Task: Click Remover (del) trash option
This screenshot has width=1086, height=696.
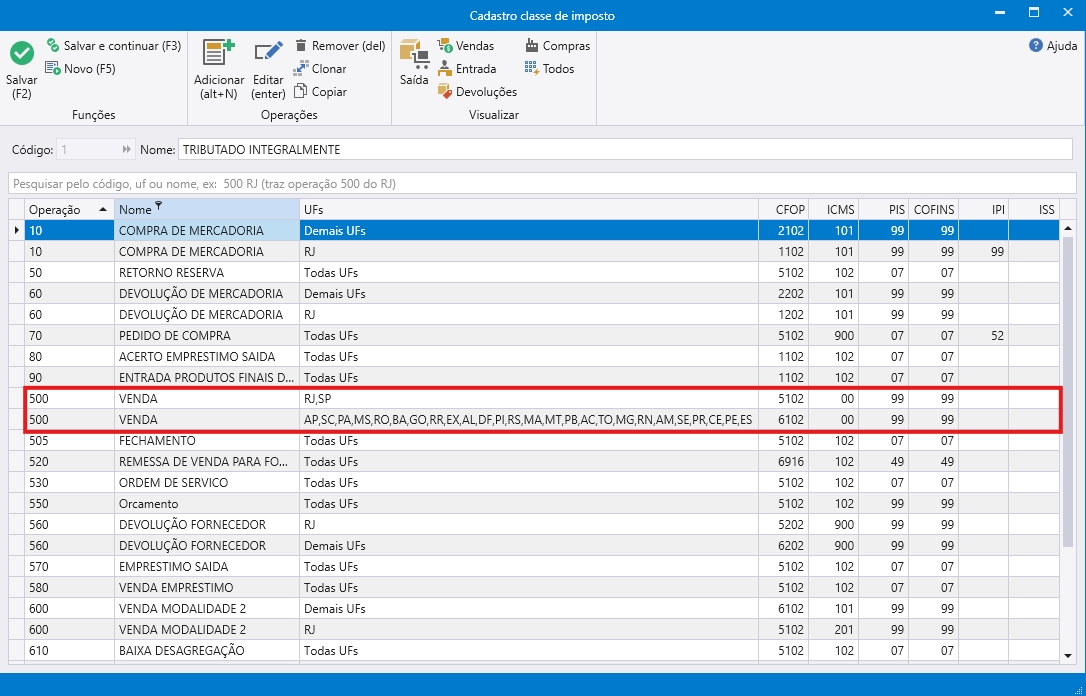Action: [339, 46]
